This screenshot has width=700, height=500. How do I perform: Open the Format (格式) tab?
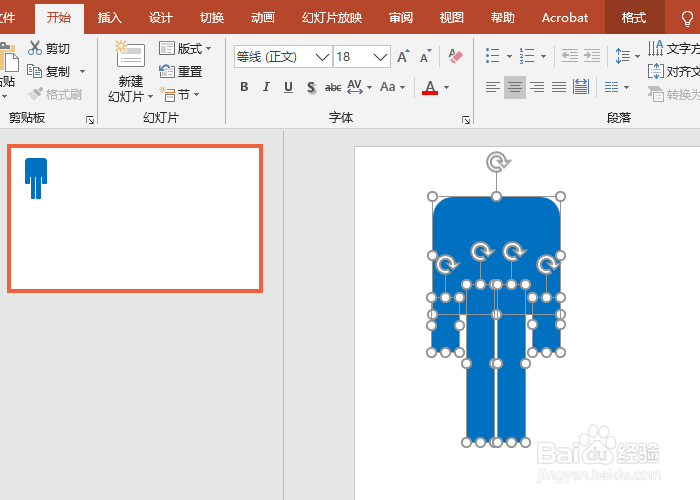pyautogui.click(x=634, y=18)
